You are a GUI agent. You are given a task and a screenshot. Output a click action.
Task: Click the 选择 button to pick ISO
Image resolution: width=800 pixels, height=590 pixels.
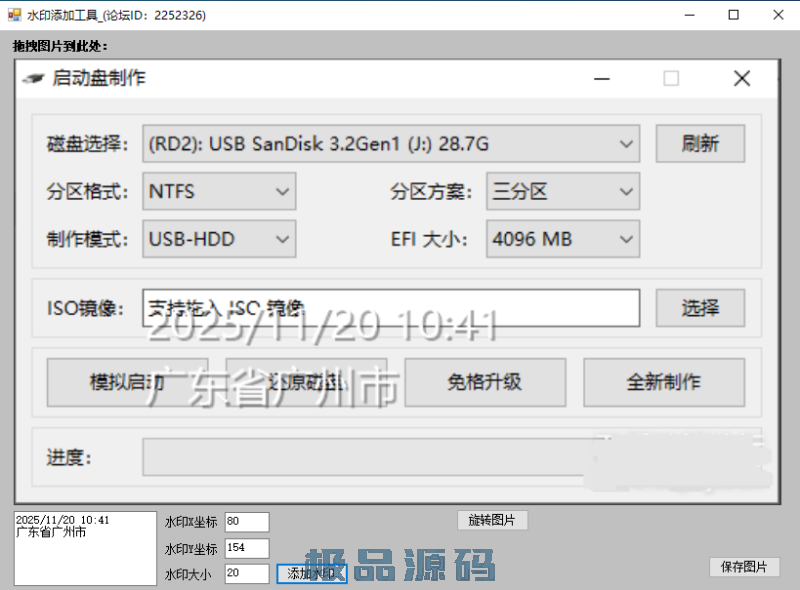coord(699,308)
